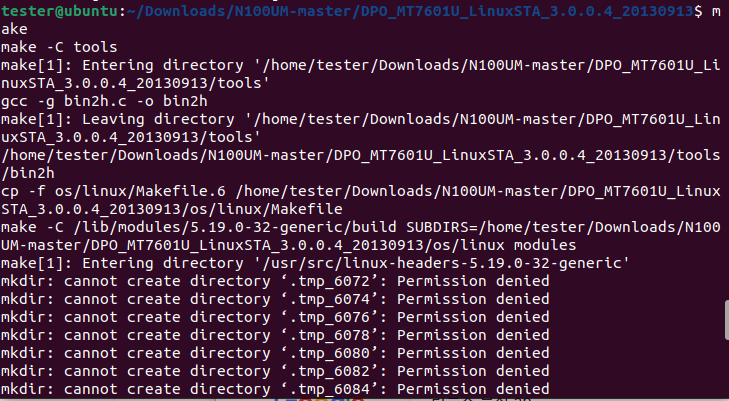Click the '.tmp_6078' permission denied line

coord(275,335)
